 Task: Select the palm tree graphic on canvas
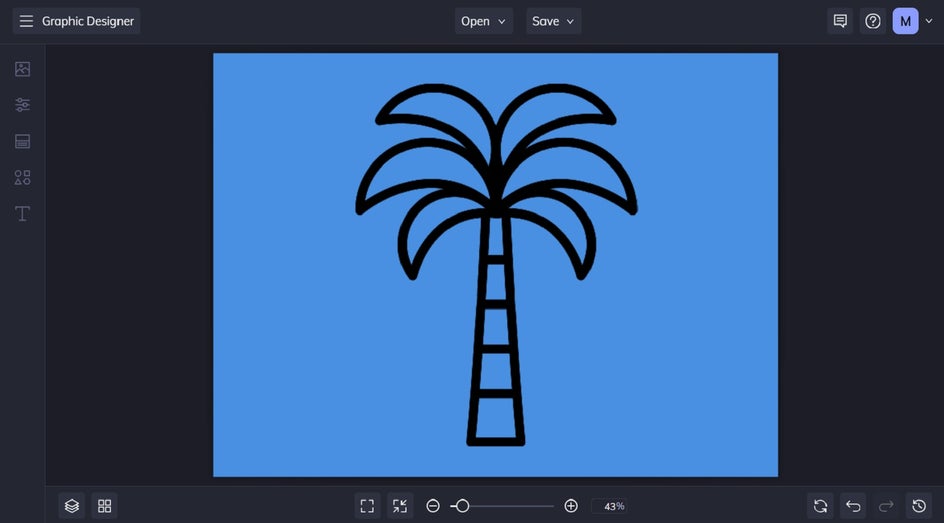496,265
